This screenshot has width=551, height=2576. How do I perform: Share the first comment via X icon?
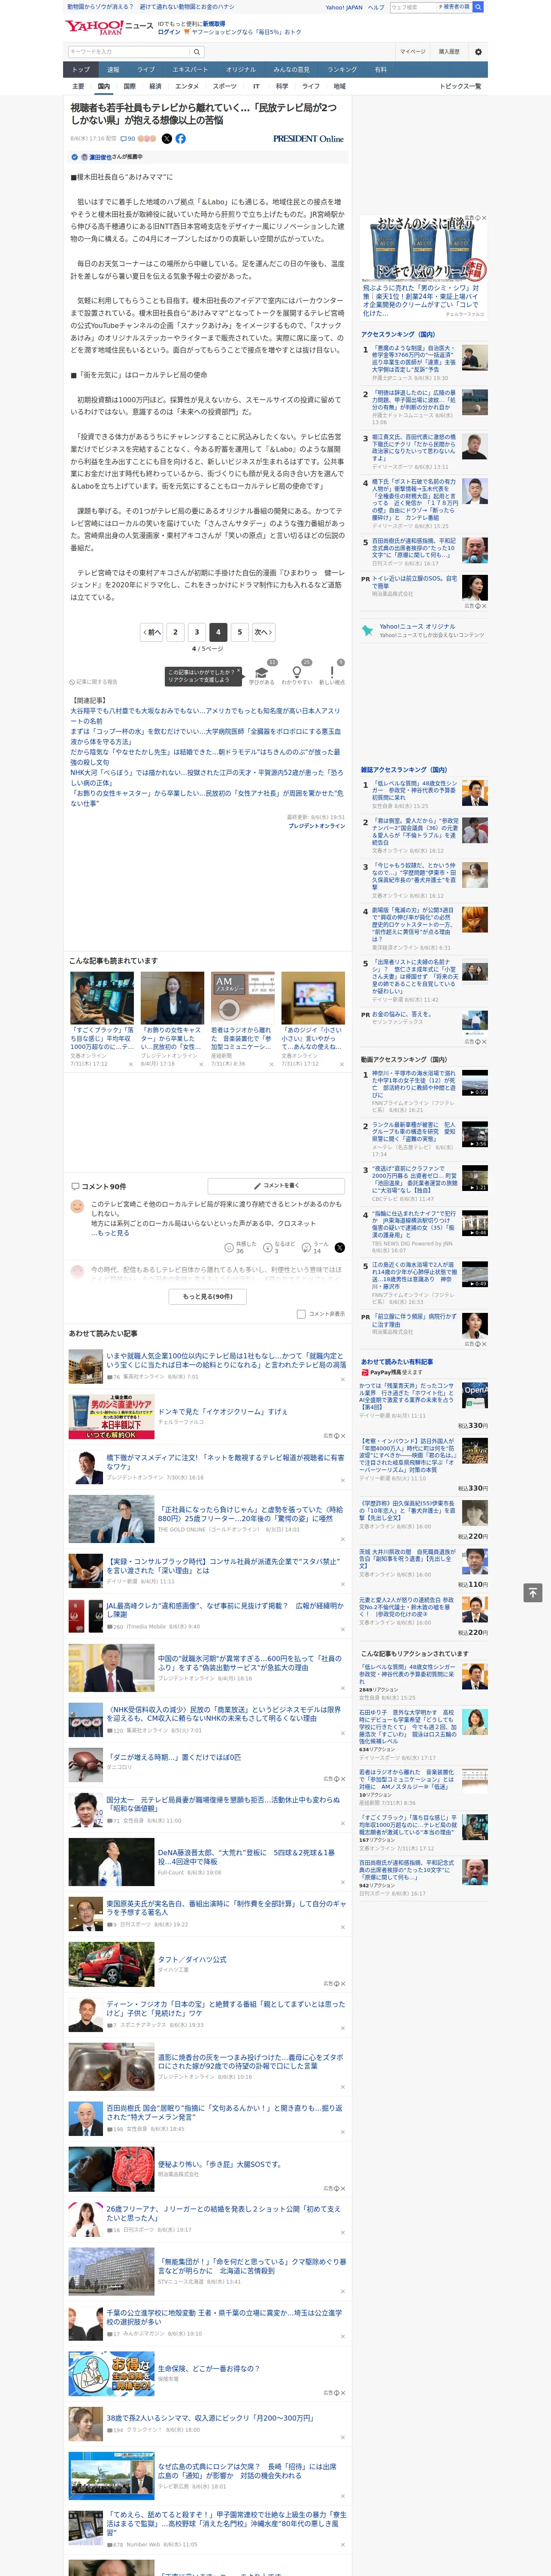pos(340,1247)
